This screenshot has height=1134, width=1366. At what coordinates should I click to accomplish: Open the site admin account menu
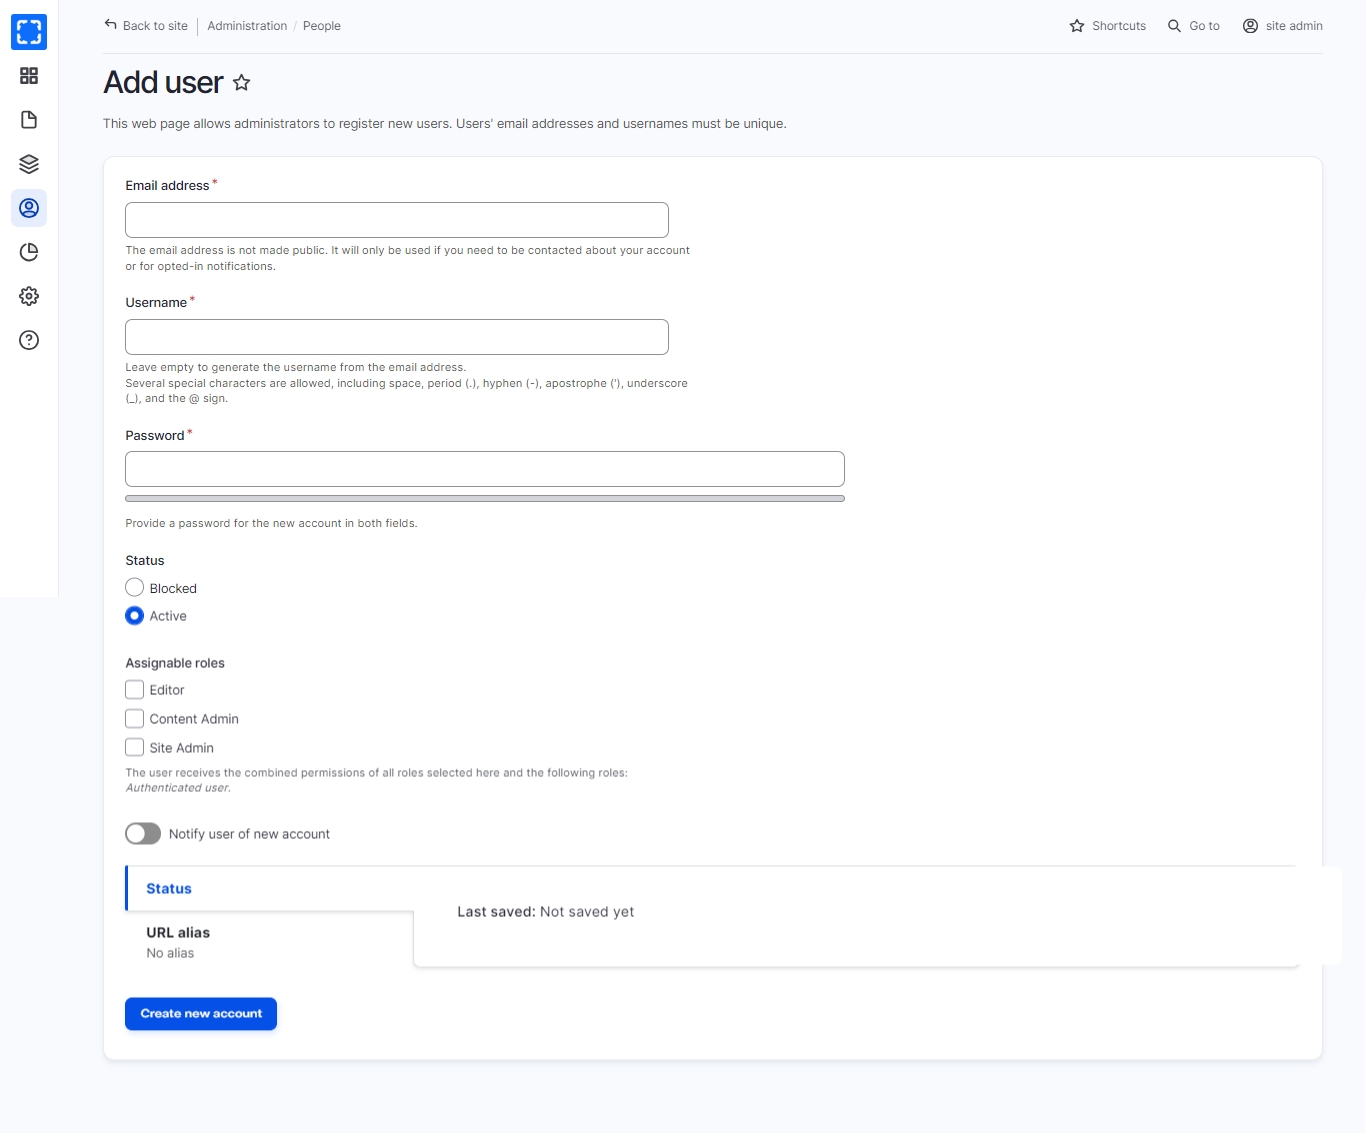[1282, 26]
